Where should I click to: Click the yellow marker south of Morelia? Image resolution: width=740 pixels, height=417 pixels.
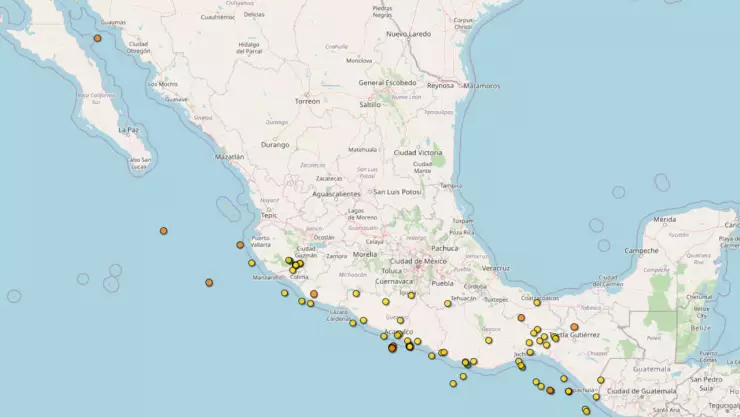pyautogui.click(x=356, y=294)
